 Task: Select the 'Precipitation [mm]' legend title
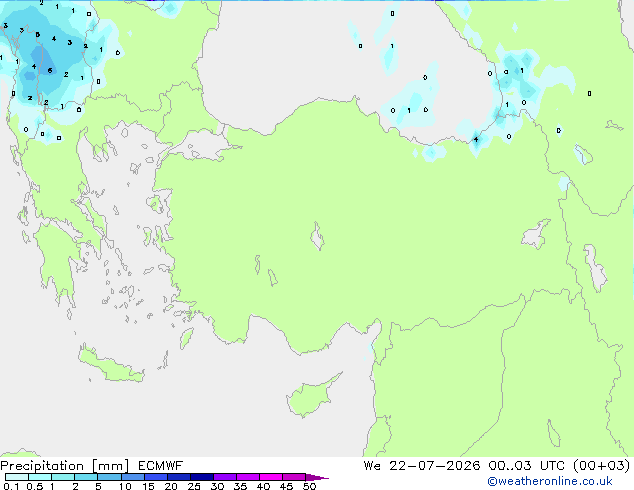tap(64, 466)
